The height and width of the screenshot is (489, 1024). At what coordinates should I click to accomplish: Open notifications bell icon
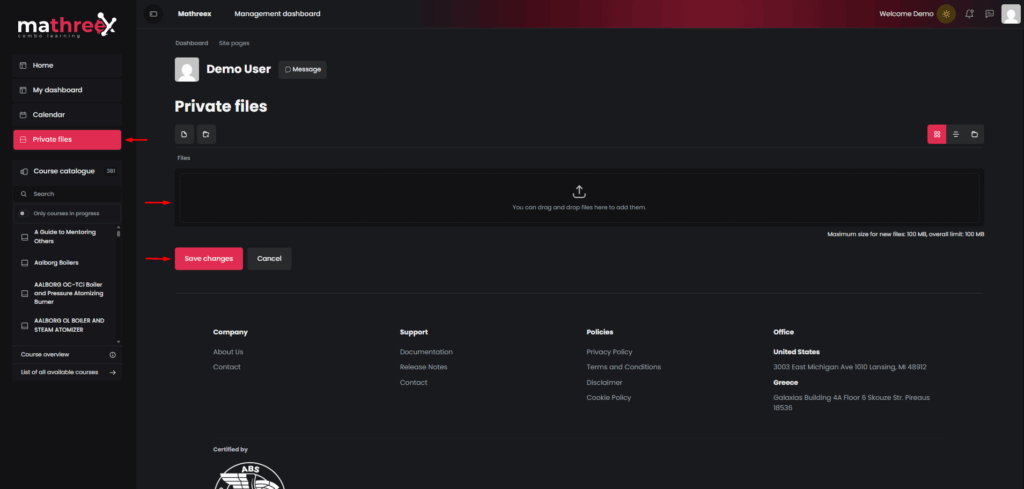tap(969, 14)
